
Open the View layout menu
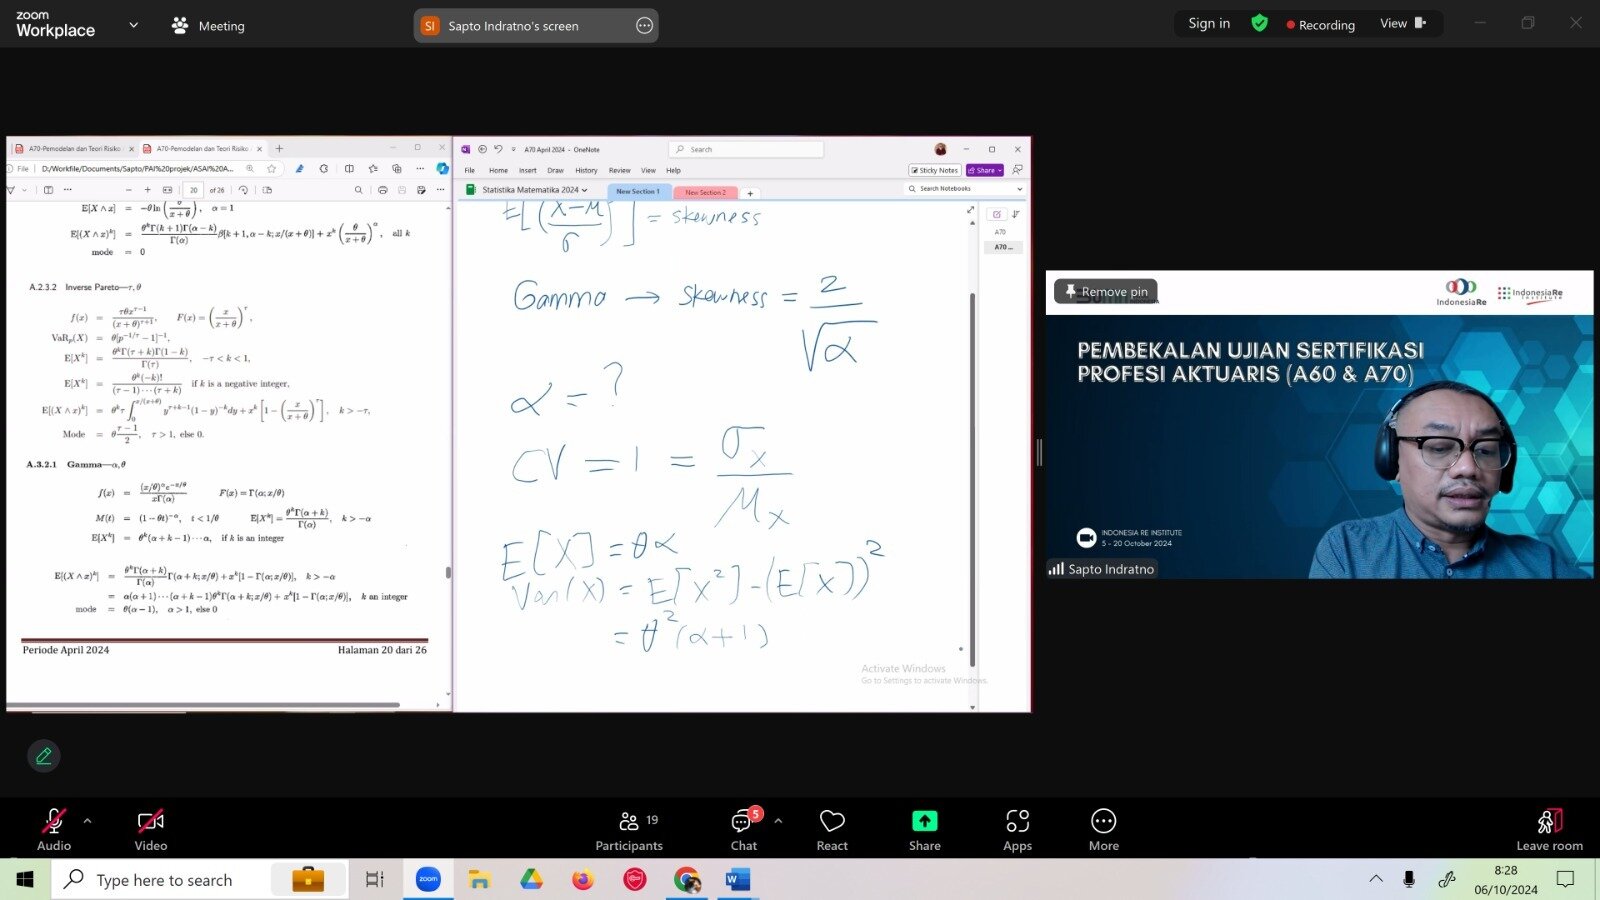[1402, 24]
